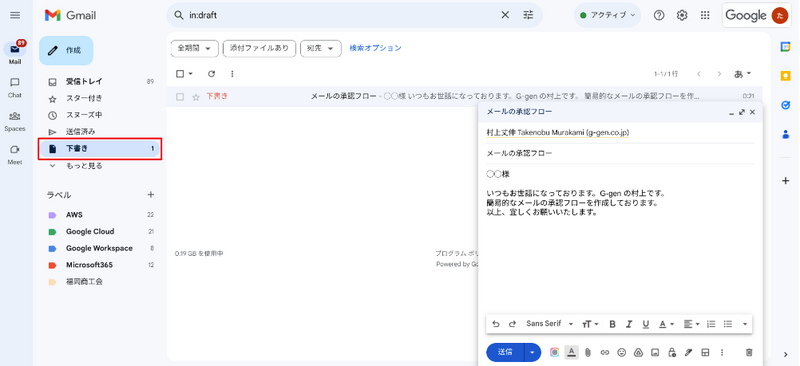The image size is (800, 366).
Task: Discard the draft with the trash icon
Action: tap(749, 352)
